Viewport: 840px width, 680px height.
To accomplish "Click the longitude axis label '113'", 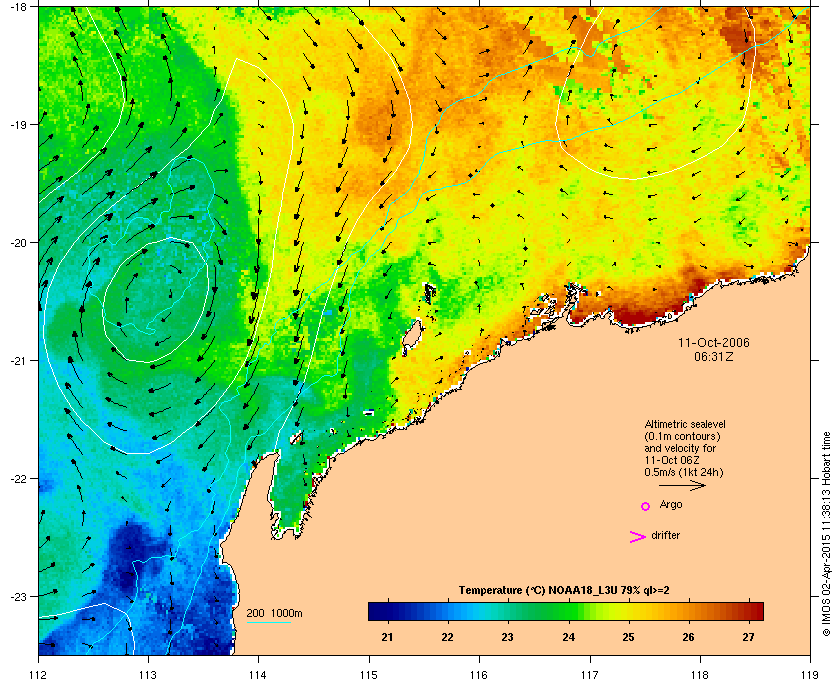I will click(x=148, y=674).
